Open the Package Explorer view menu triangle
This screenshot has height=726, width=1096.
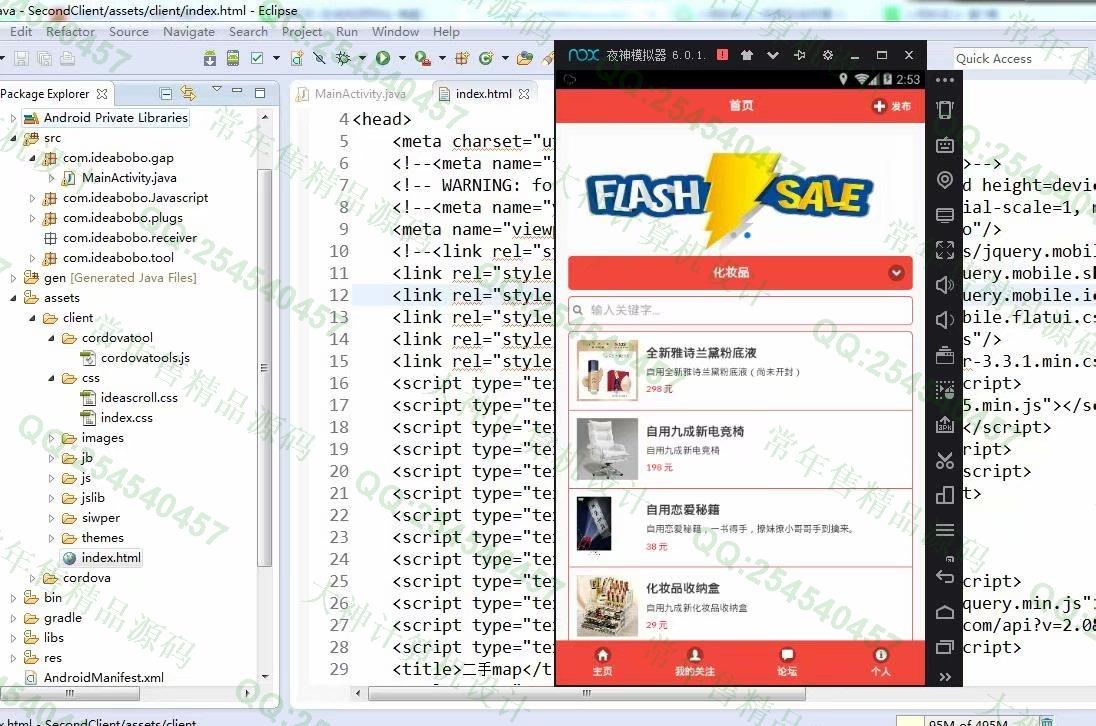point(217,89)
